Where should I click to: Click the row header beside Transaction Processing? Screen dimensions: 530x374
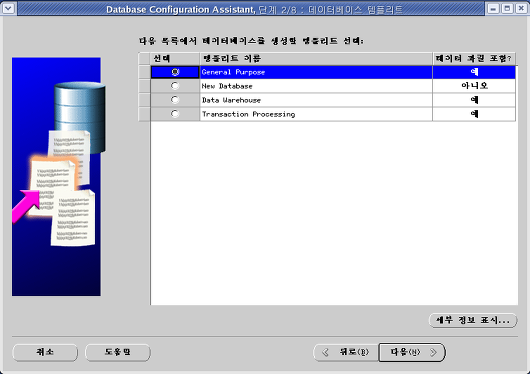point(144,114)
